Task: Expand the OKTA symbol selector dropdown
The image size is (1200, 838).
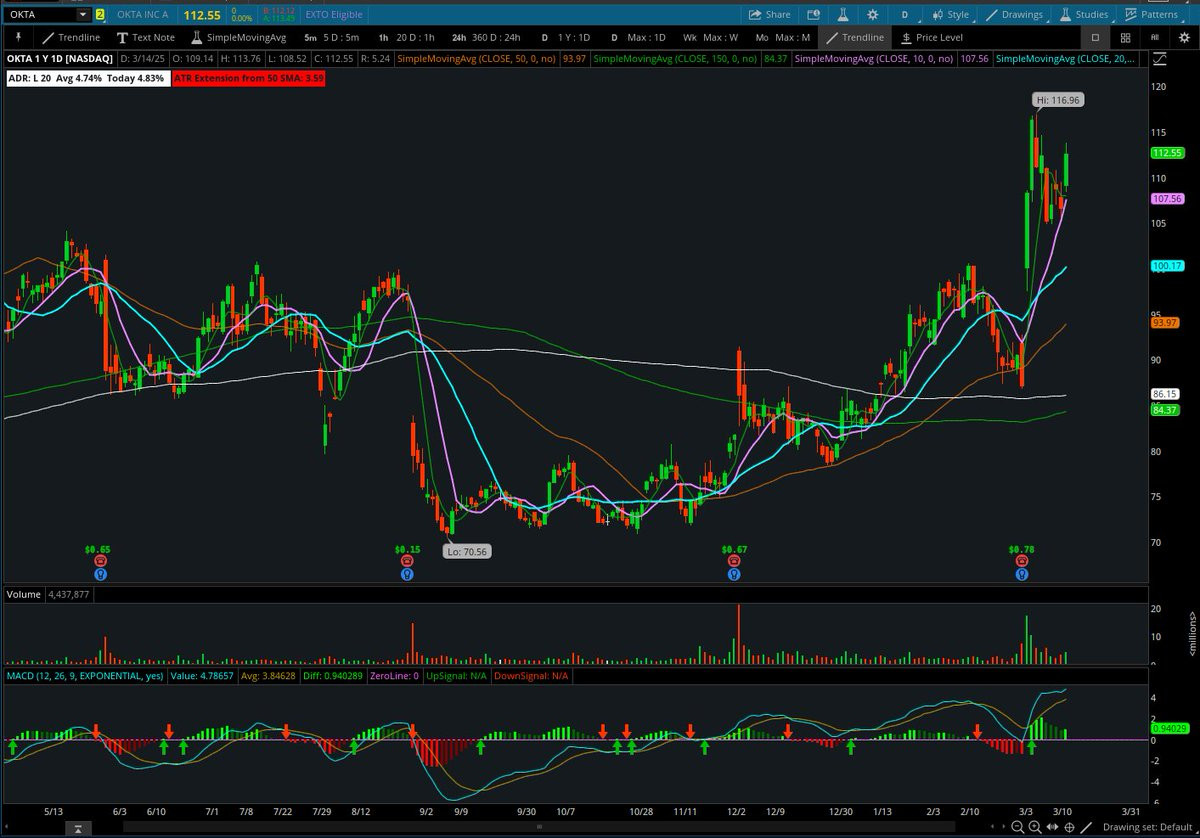Action: (81, 15)
